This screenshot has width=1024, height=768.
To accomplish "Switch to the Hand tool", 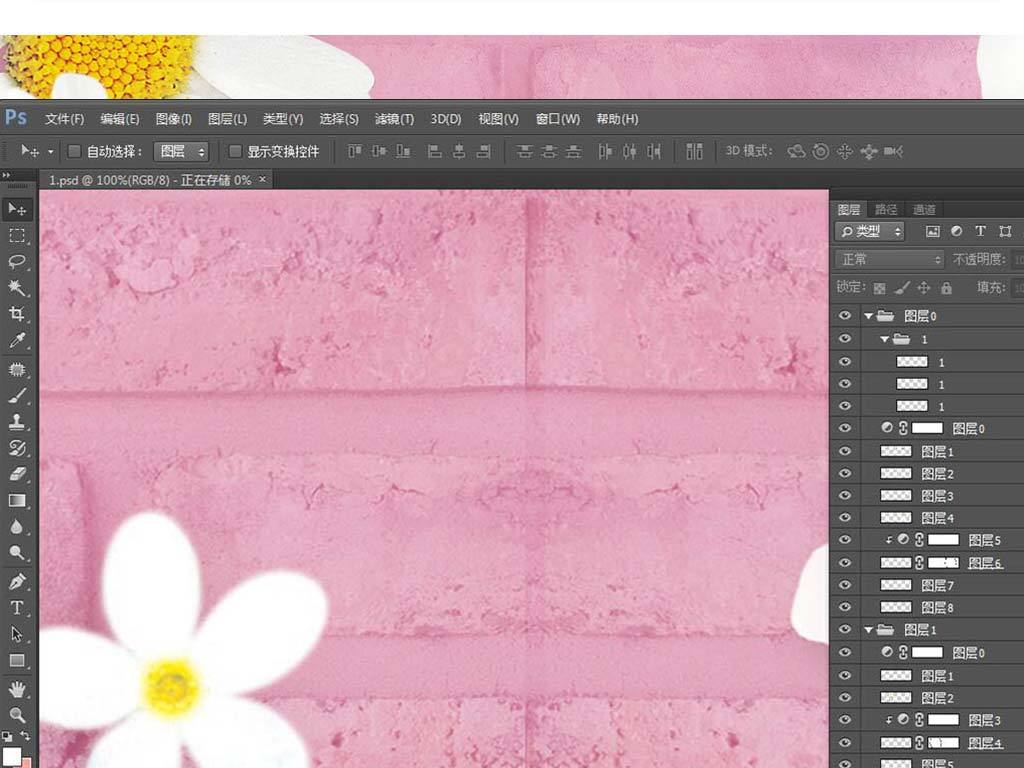I will click(x=17, y=688).
